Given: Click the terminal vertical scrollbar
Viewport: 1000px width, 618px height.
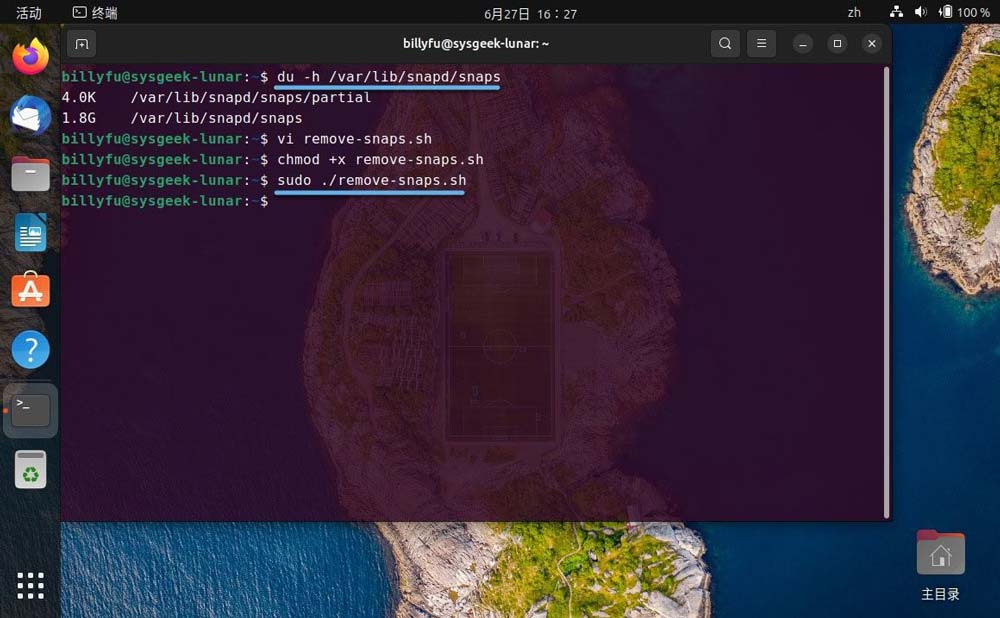Looking at the screenshot, I should pyautogui.click(x=886, y=293).
